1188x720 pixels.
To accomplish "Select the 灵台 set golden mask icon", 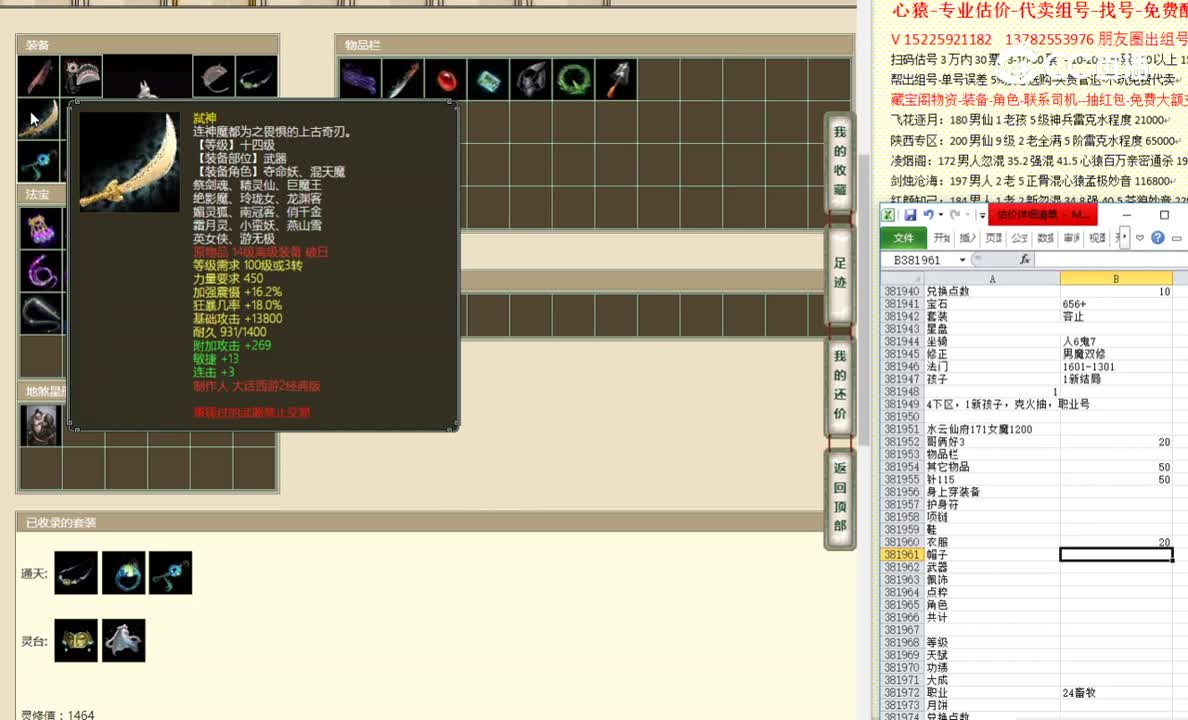I will click(x=77, y=640).
